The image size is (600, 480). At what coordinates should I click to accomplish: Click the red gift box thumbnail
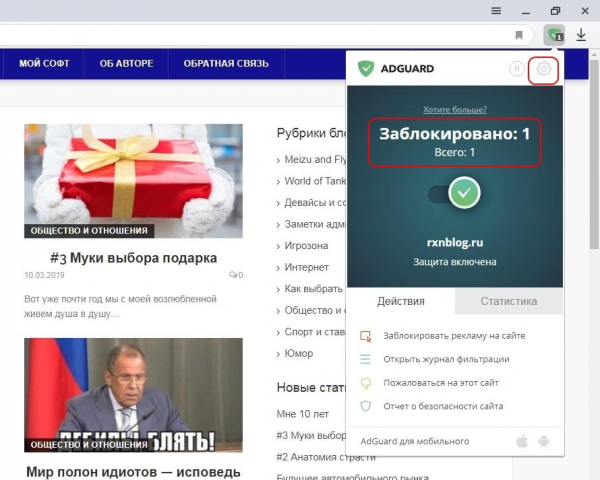click(133, 181)
